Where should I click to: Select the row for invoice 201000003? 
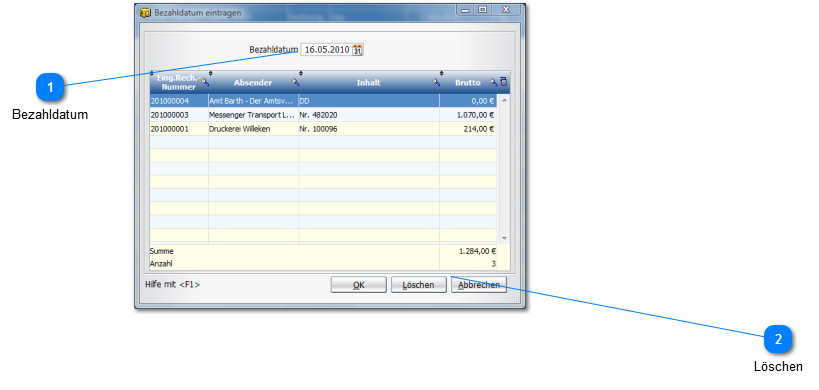point(323,115)
